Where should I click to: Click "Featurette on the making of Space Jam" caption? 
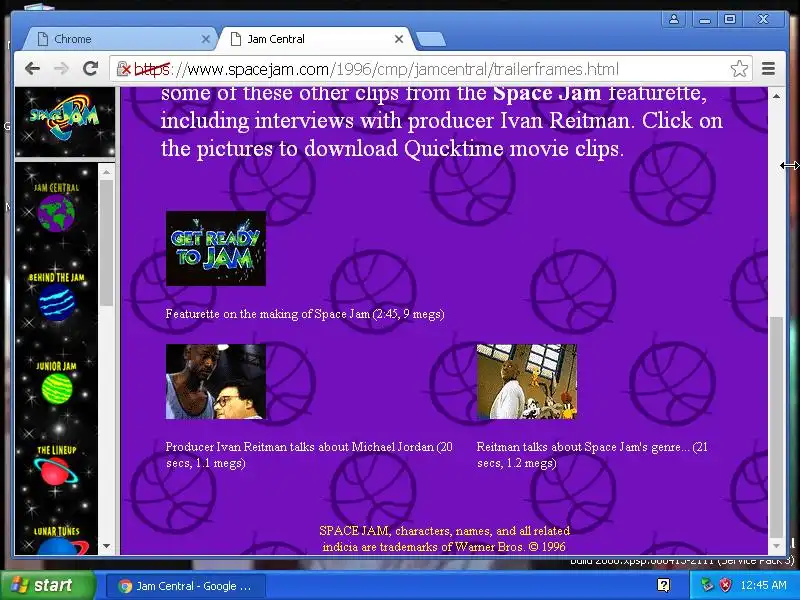(x=305, y=314)
